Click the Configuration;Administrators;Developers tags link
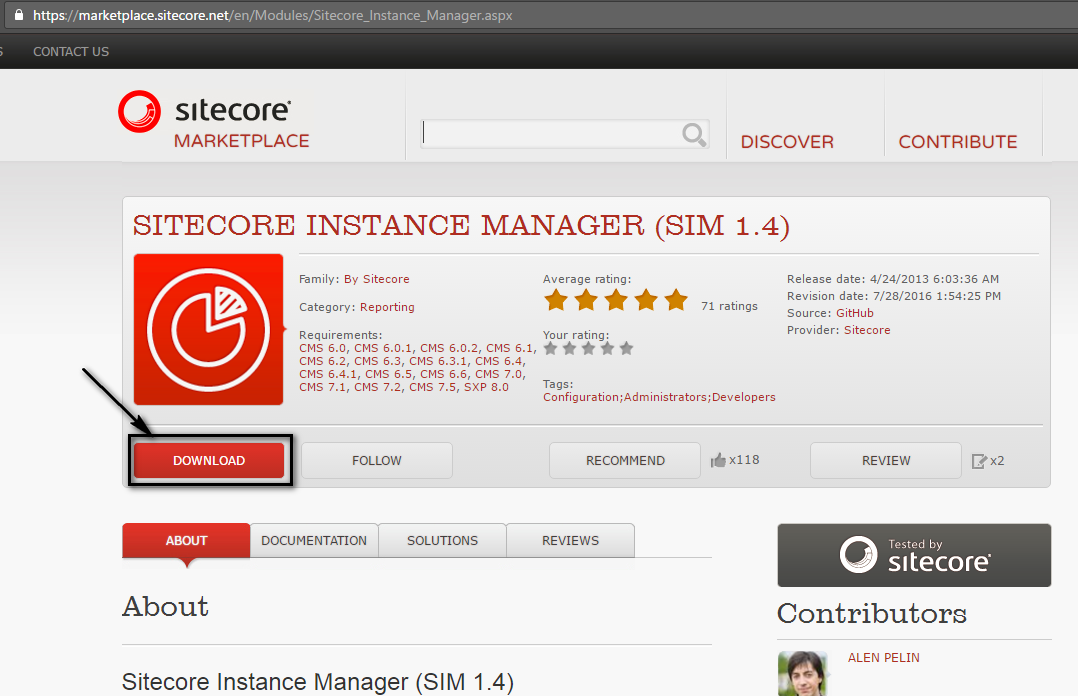1078x696 pixels. 659,397
